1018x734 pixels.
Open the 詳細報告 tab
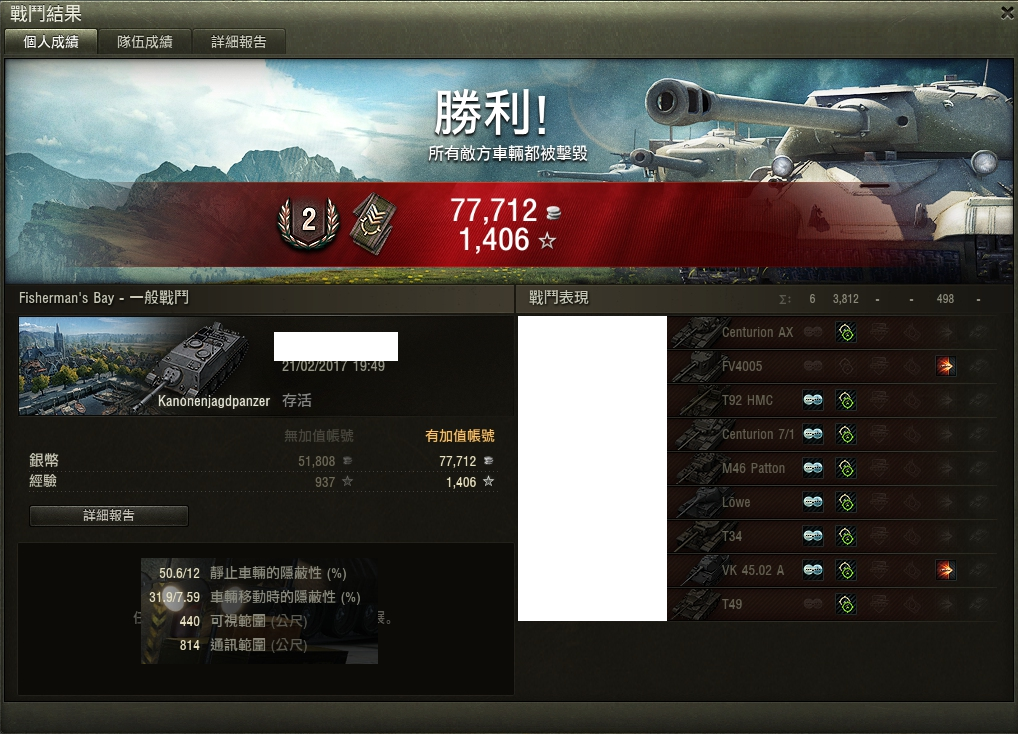[x=238, y=42]
